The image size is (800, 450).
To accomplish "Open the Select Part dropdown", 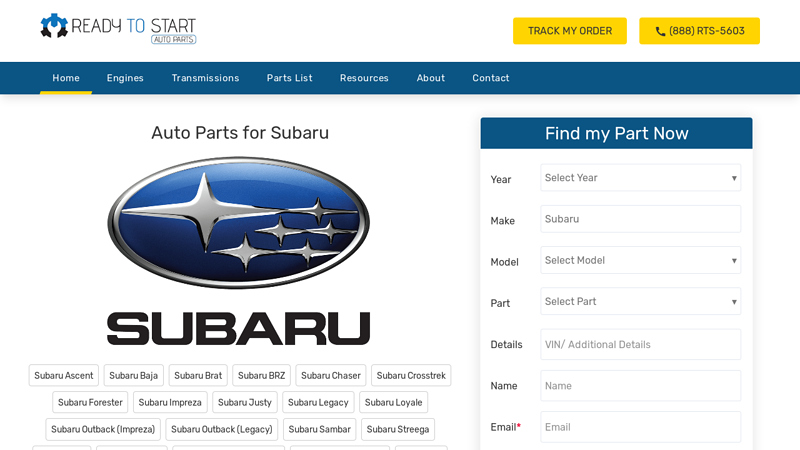I will (640, 302).
